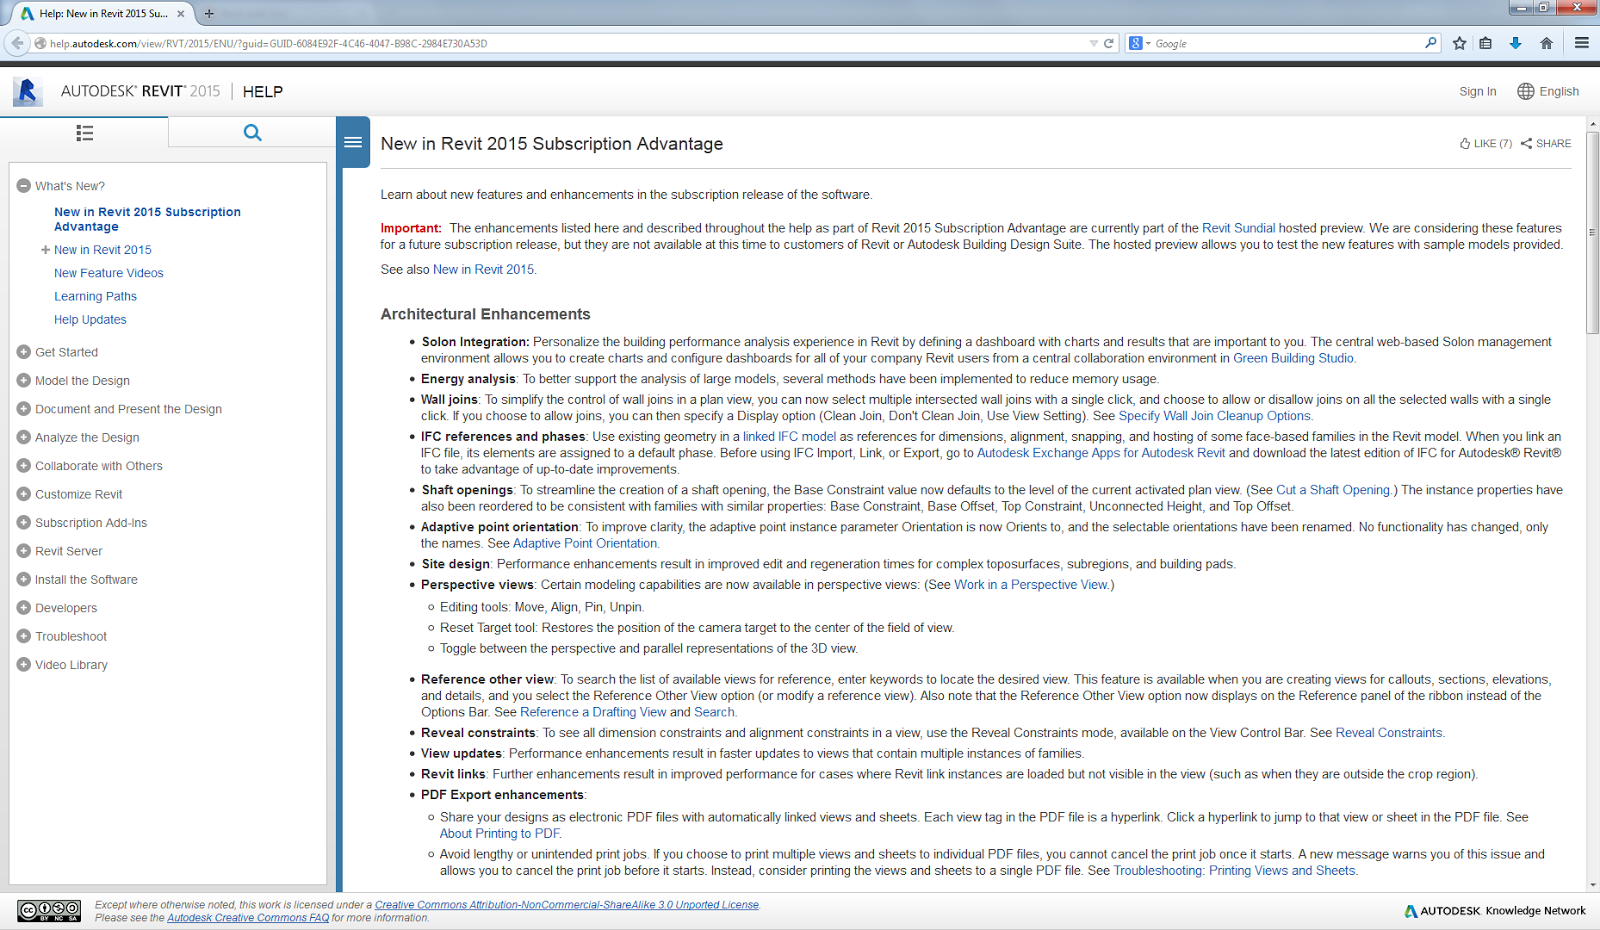Go to browser home page icon
The width and height of the screenshot is (1600, 930).
pos(1546,43)
